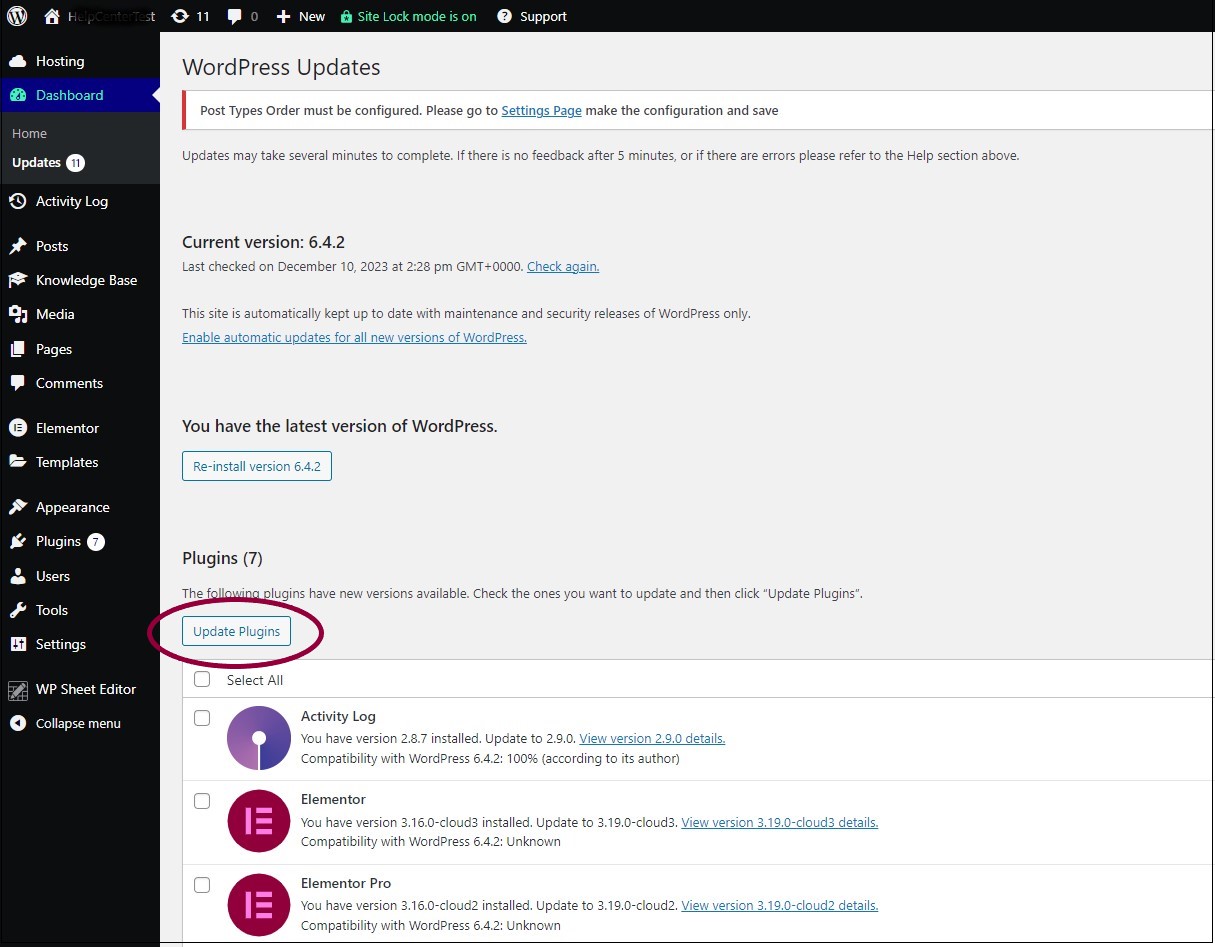Open updates counter showing 11 in admin bar
The width and height of the screenshot is (1215, 947).
(x=190, y=16)
